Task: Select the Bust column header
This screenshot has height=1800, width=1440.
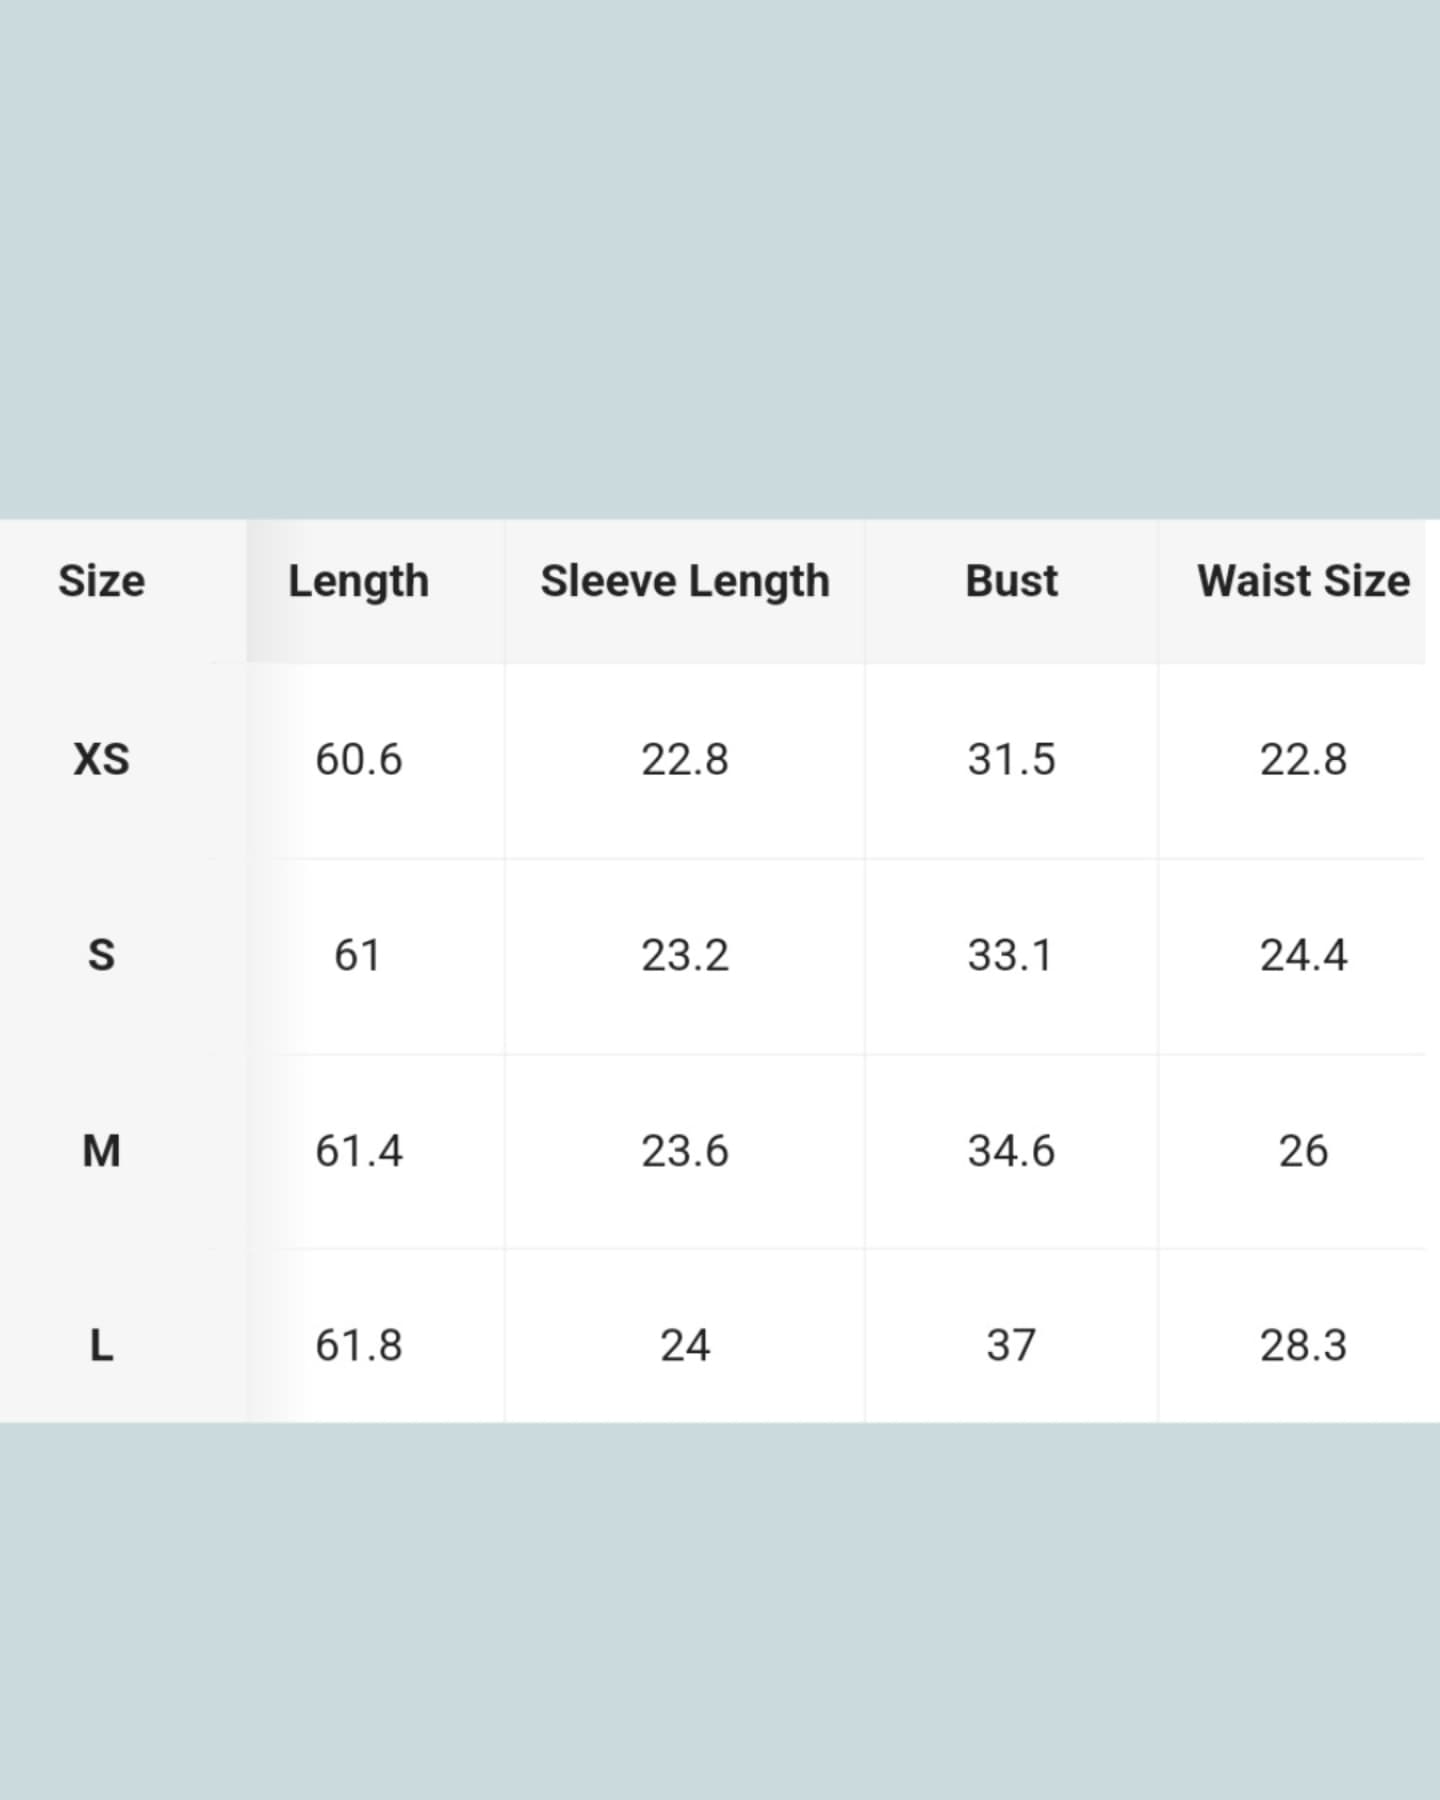Action: coord(1011,581)
